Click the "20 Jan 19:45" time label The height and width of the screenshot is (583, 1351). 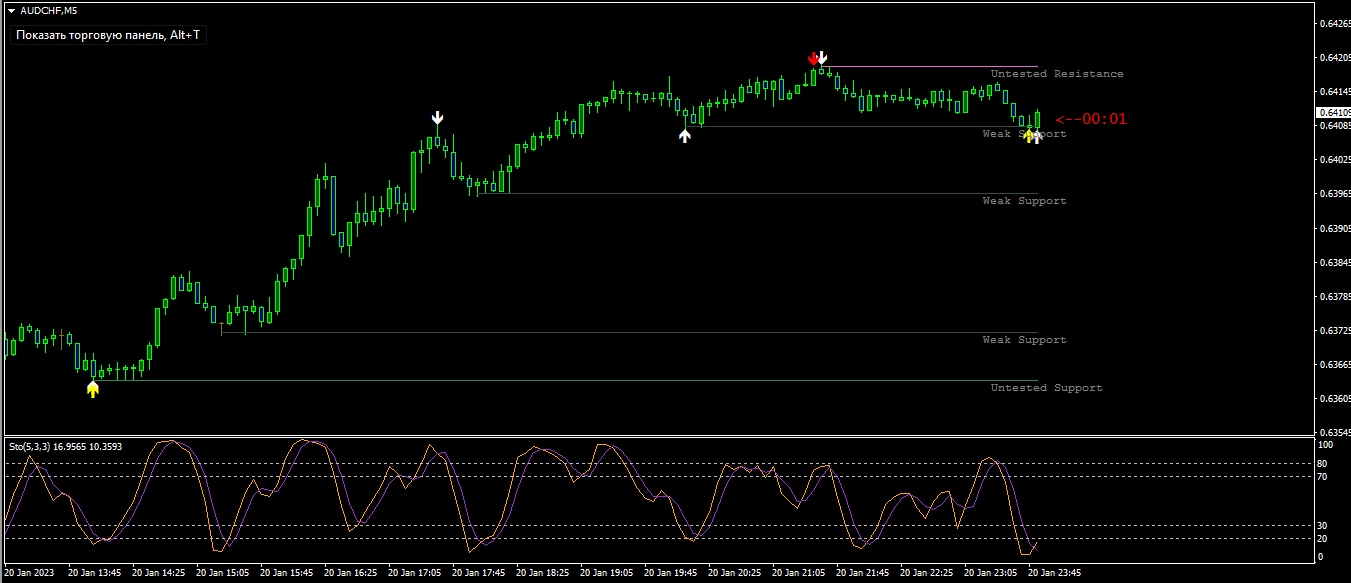click(x=671, y=573)
